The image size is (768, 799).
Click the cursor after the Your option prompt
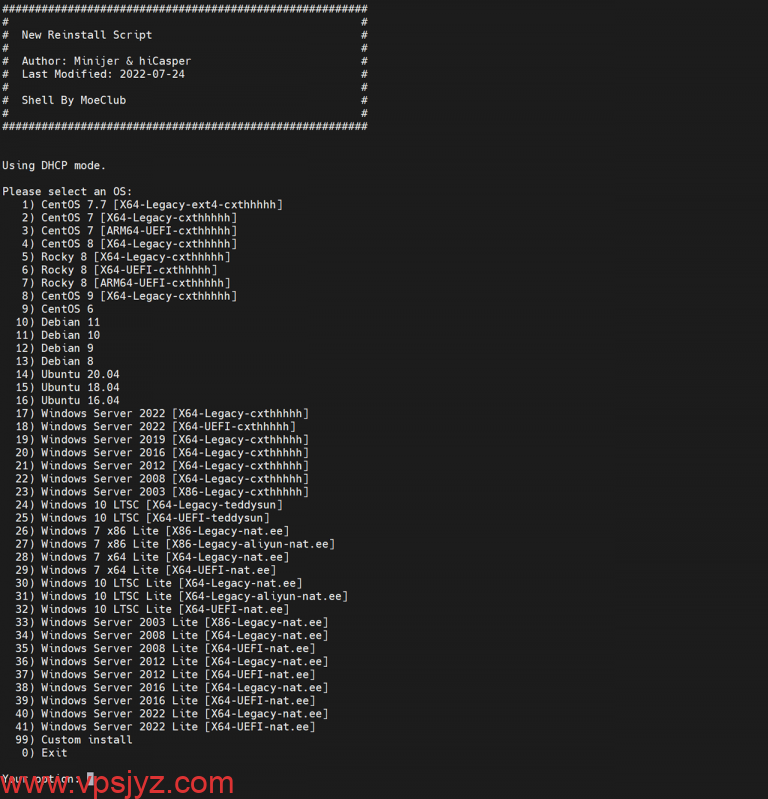click(x=90, y=778)
